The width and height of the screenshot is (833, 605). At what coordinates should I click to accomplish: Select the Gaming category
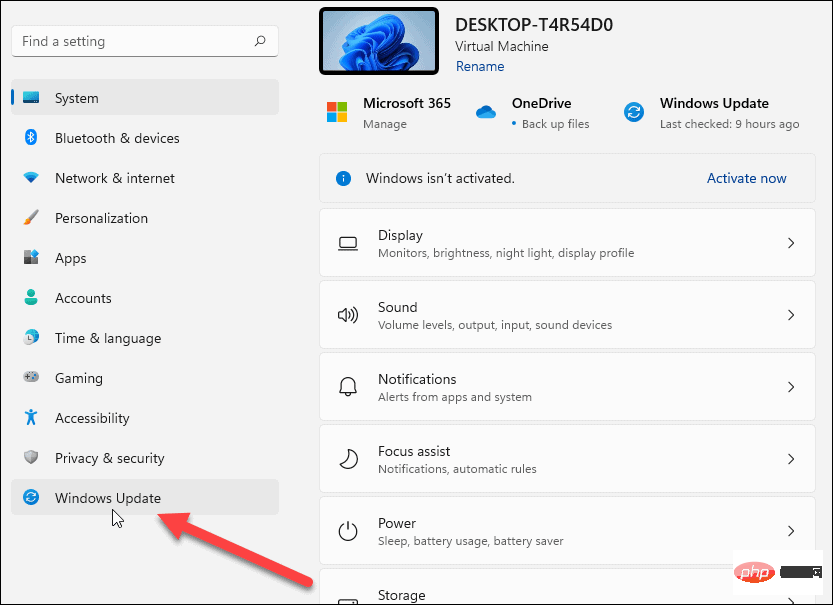(x=145, y=377)
